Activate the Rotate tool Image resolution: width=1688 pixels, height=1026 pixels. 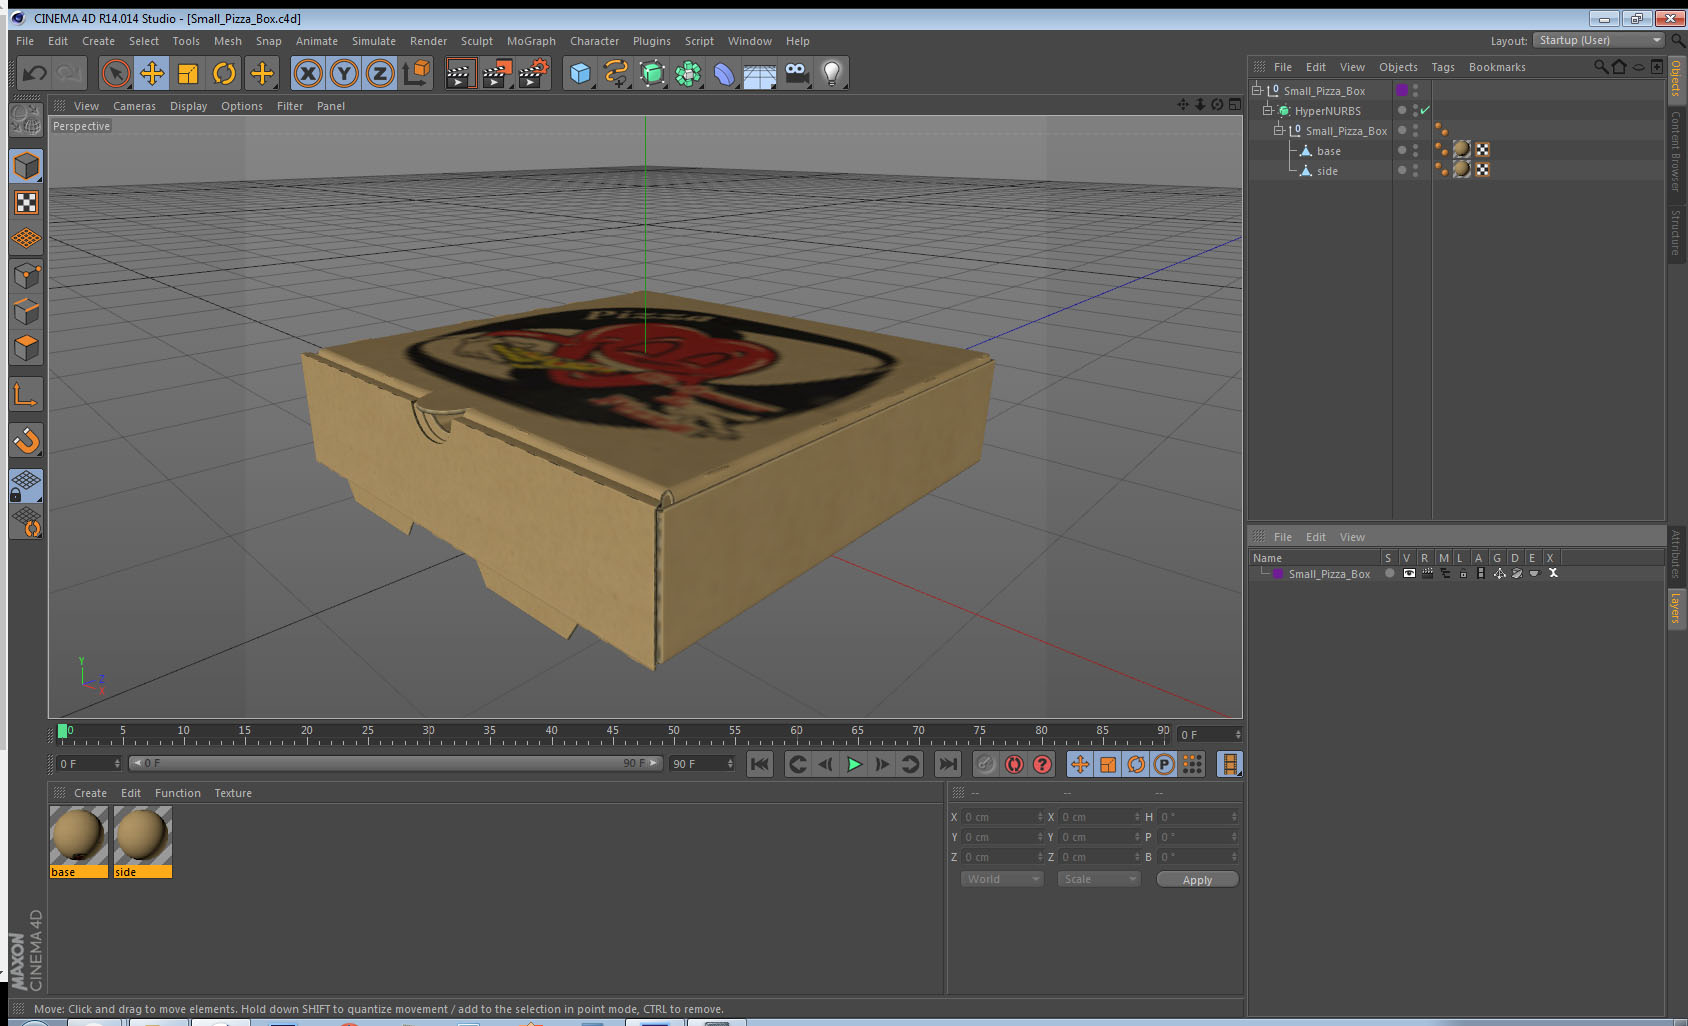[225, 73]
